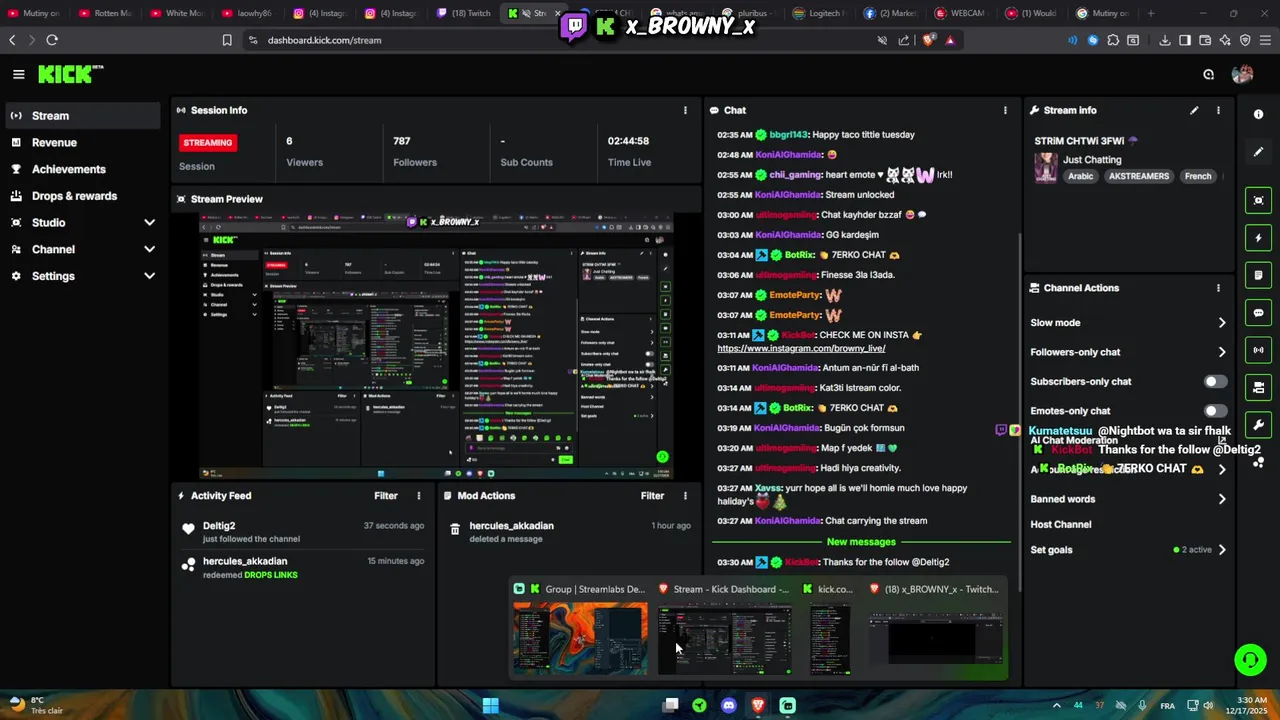Edit stream info with the pencil icon
The image size is (1280, 720).
point(1194,110)
